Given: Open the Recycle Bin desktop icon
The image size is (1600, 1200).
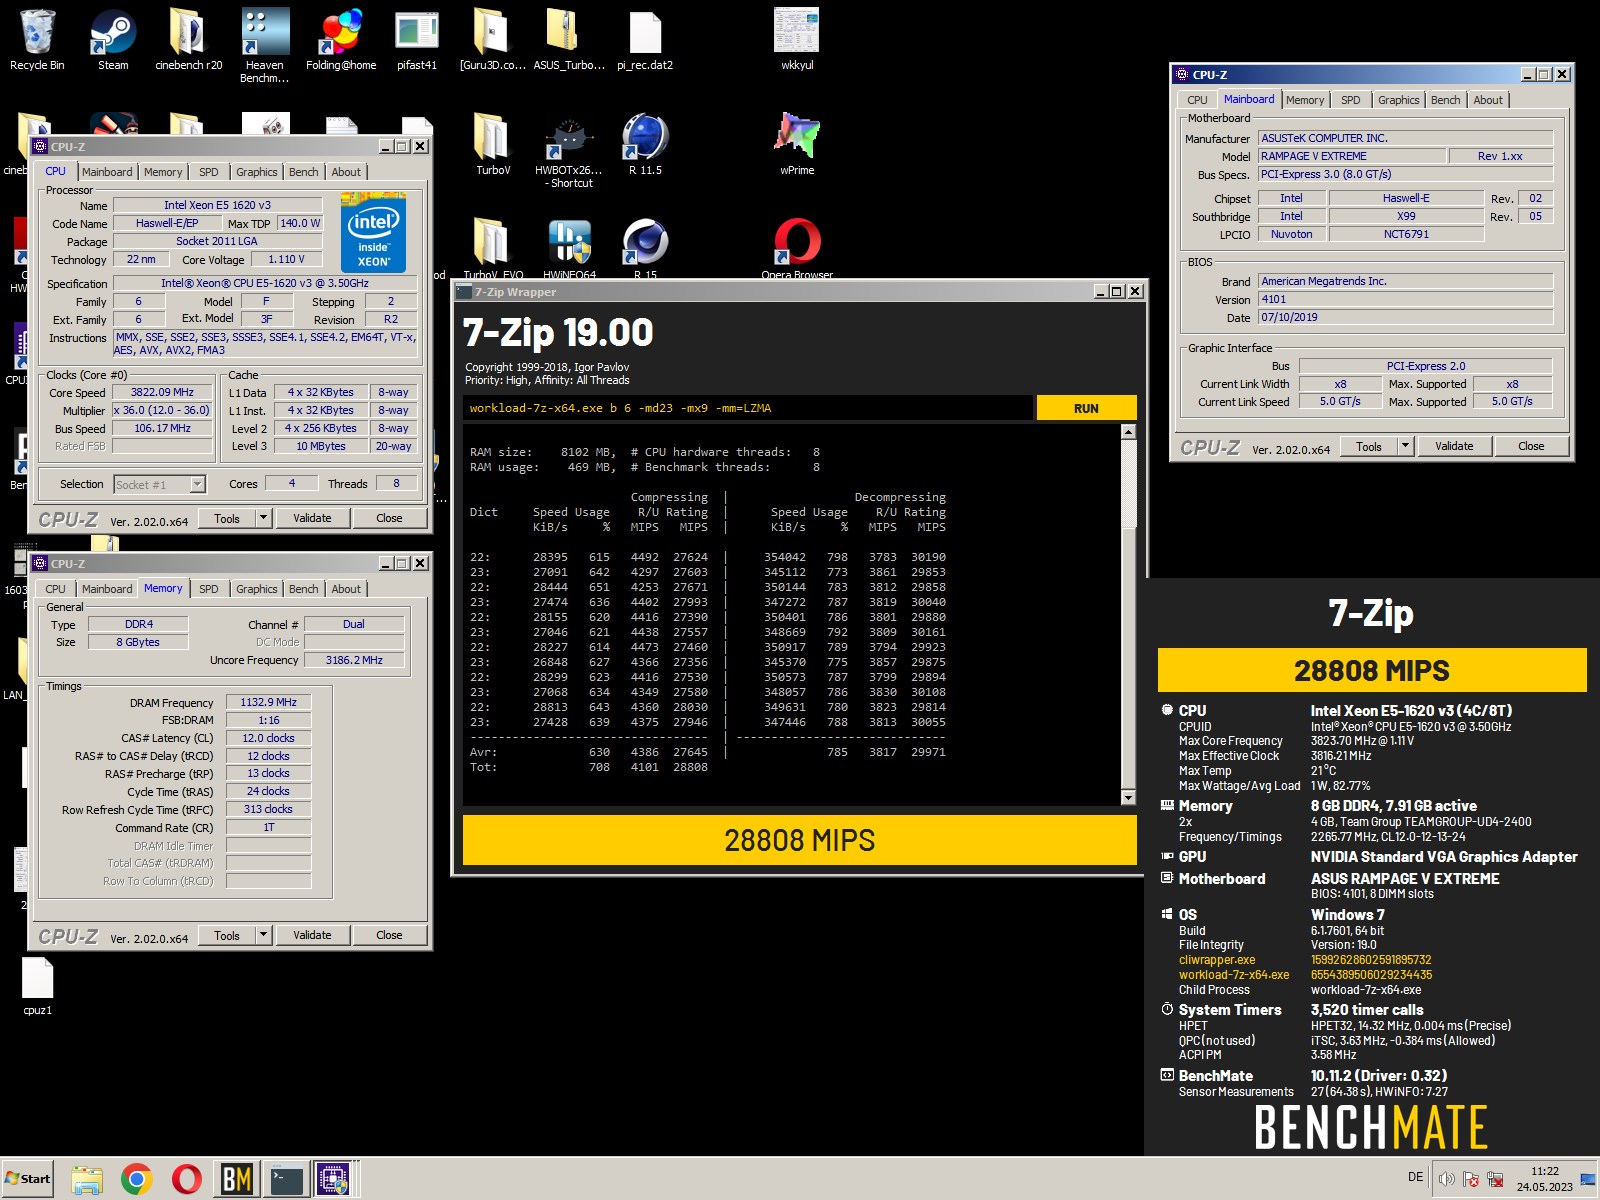Looking at the screenshot, I should coord(37,40).
